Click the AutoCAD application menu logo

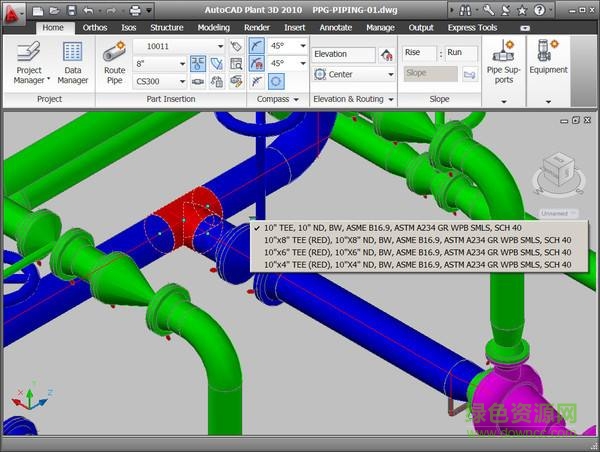coord(14,14)
